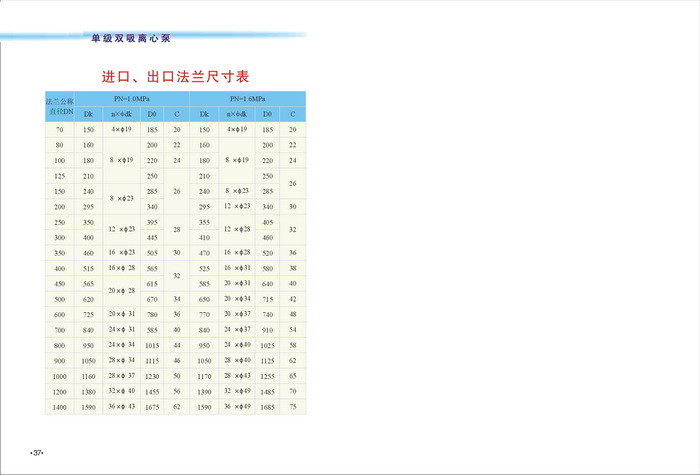Viewport: 700px width, 475px height.
Task: Select the 28×φ43 cell
Action: click(236, 376)
